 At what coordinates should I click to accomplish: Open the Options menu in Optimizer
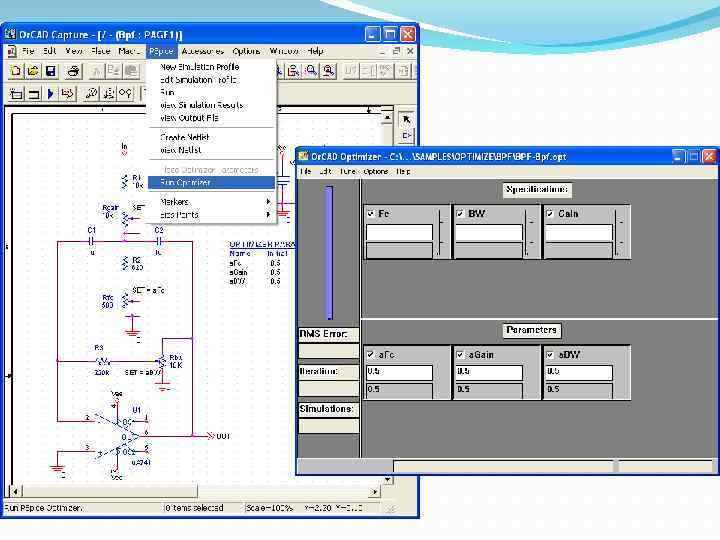[x=376, y=171]
